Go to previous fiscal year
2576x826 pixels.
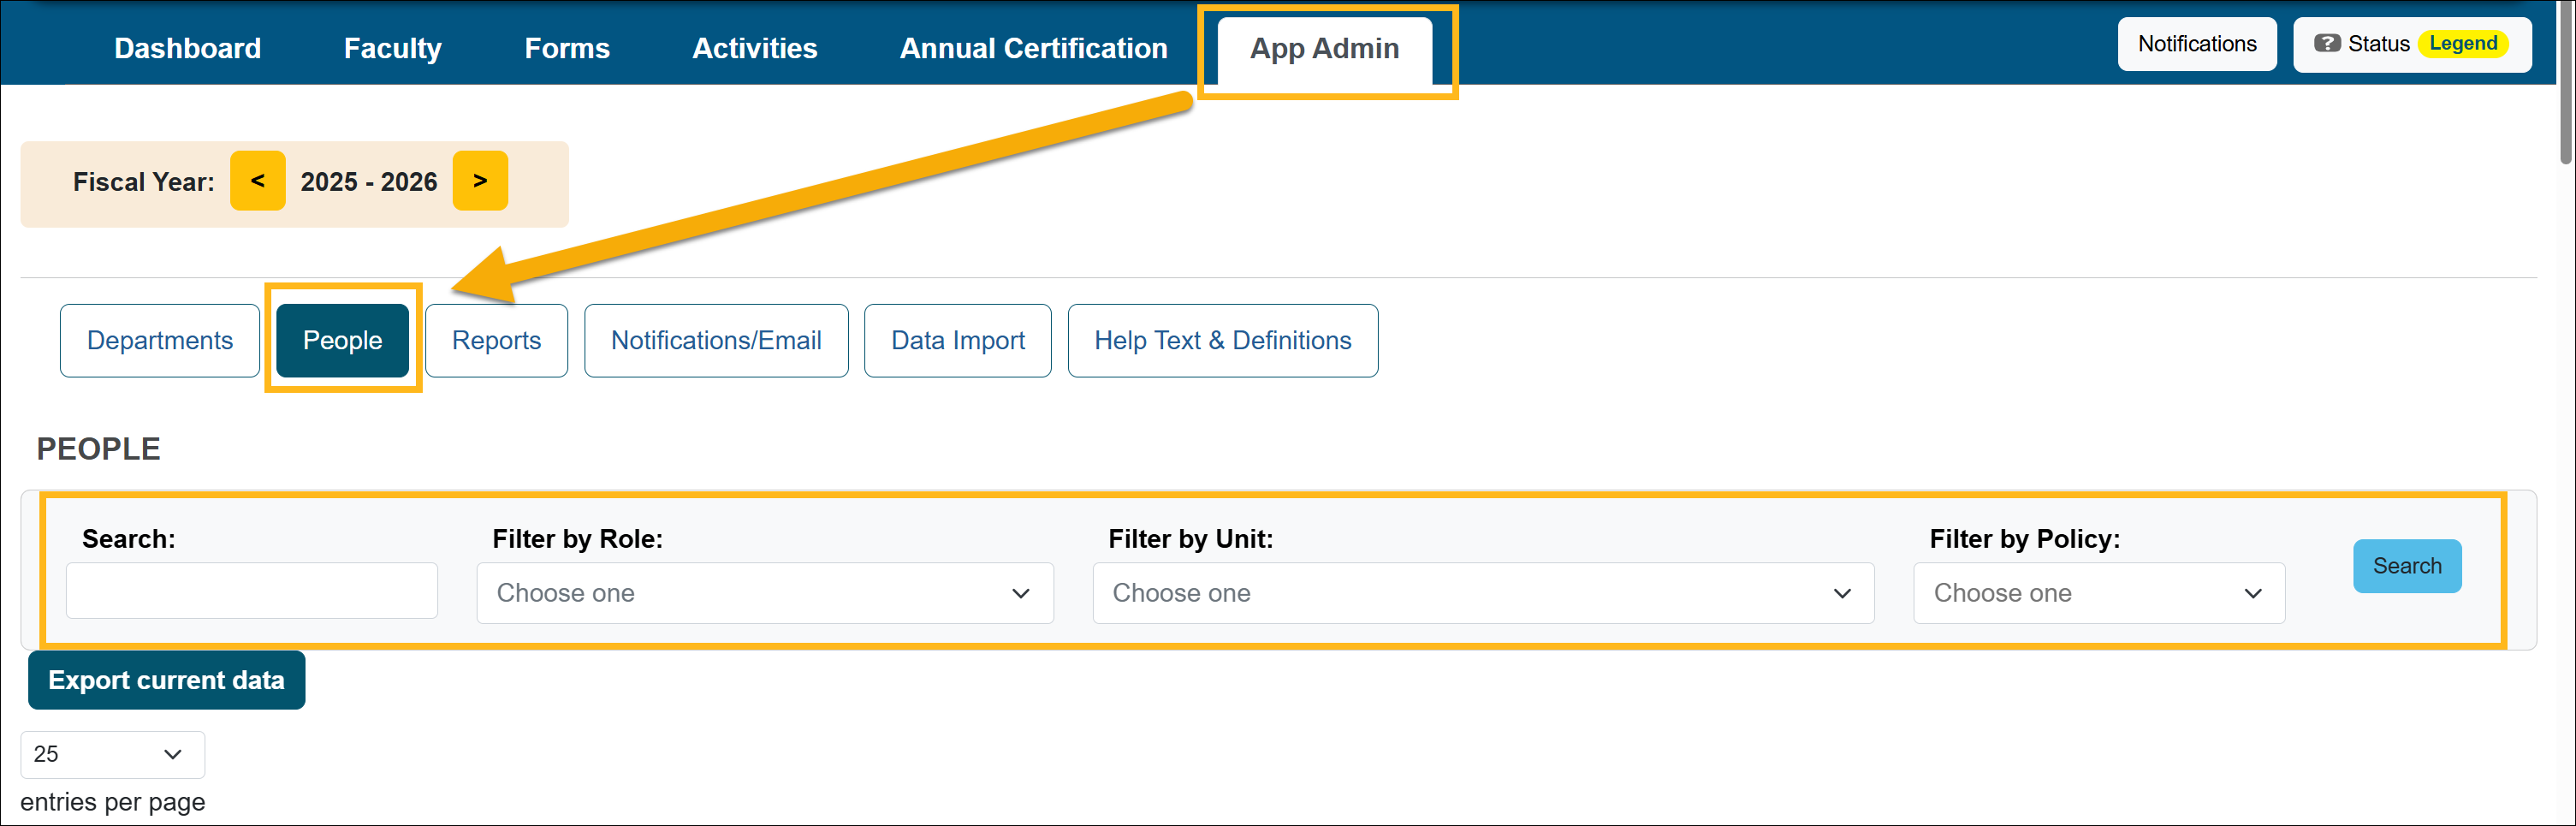[257, 181]
